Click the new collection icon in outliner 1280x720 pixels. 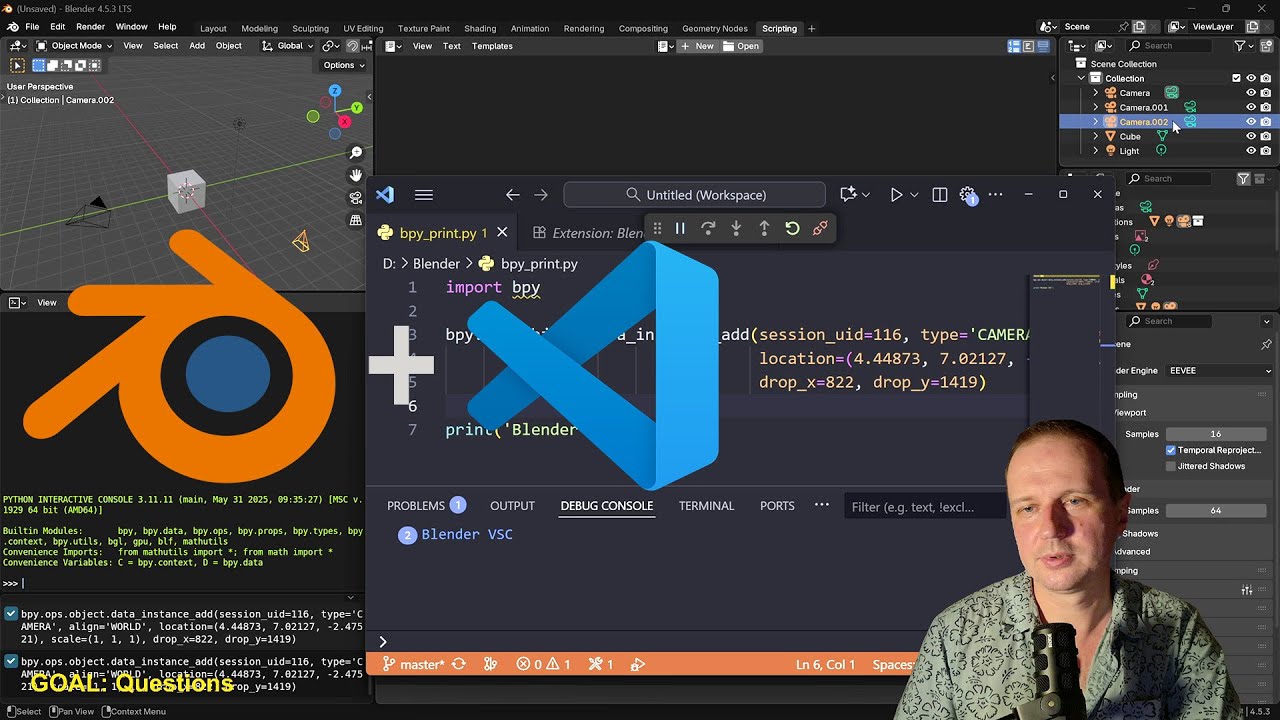[1266, 46]
